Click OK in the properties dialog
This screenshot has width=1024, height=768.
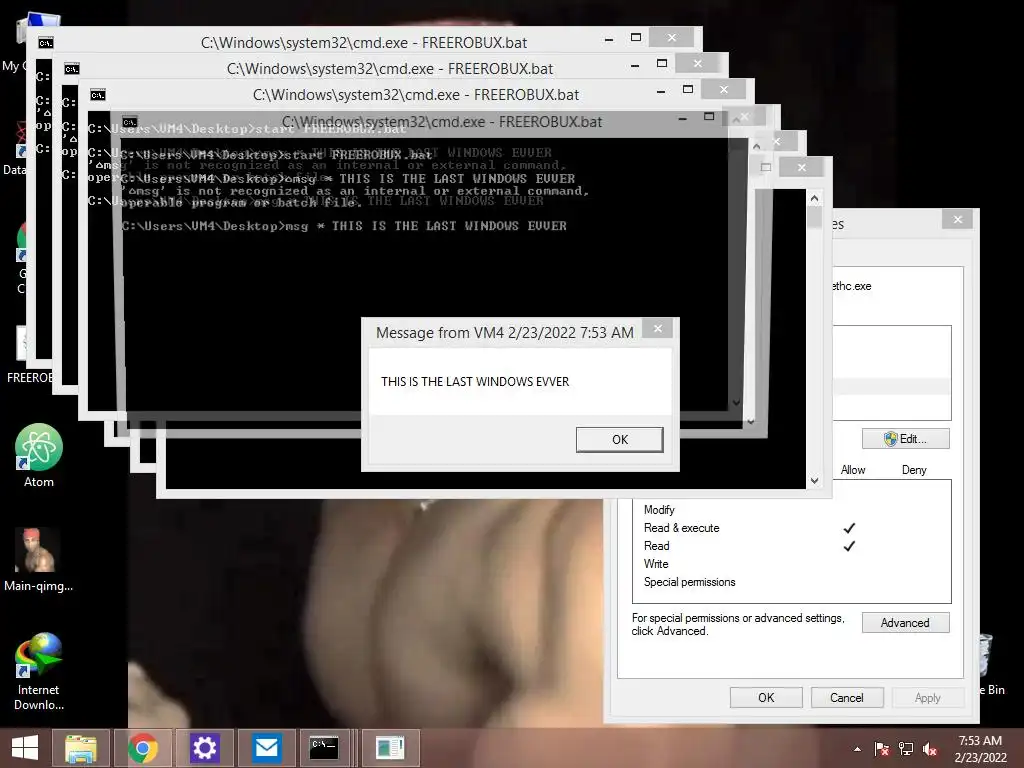click(x=766, y=697)
